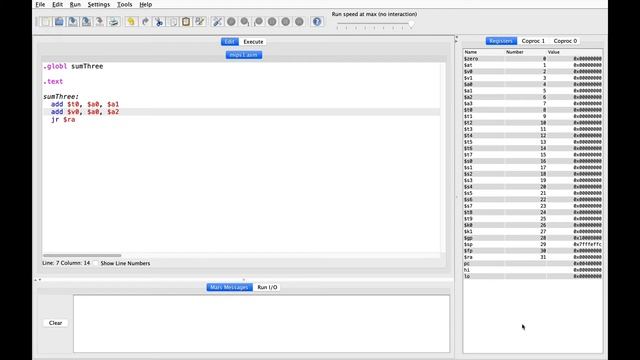The height and width of the screenshot is (360, 640).
Task: Select the $v0 register row
Action: (533, 71)
